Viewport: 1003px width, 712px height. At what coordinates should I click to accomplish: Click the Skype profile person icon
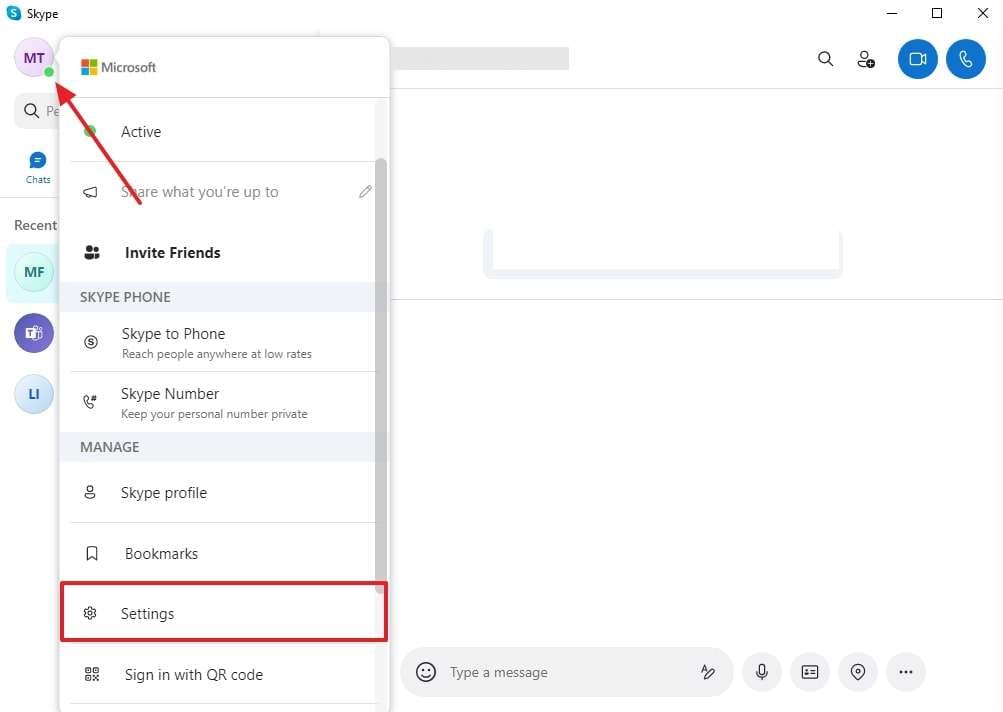click(x=90, y=492)
